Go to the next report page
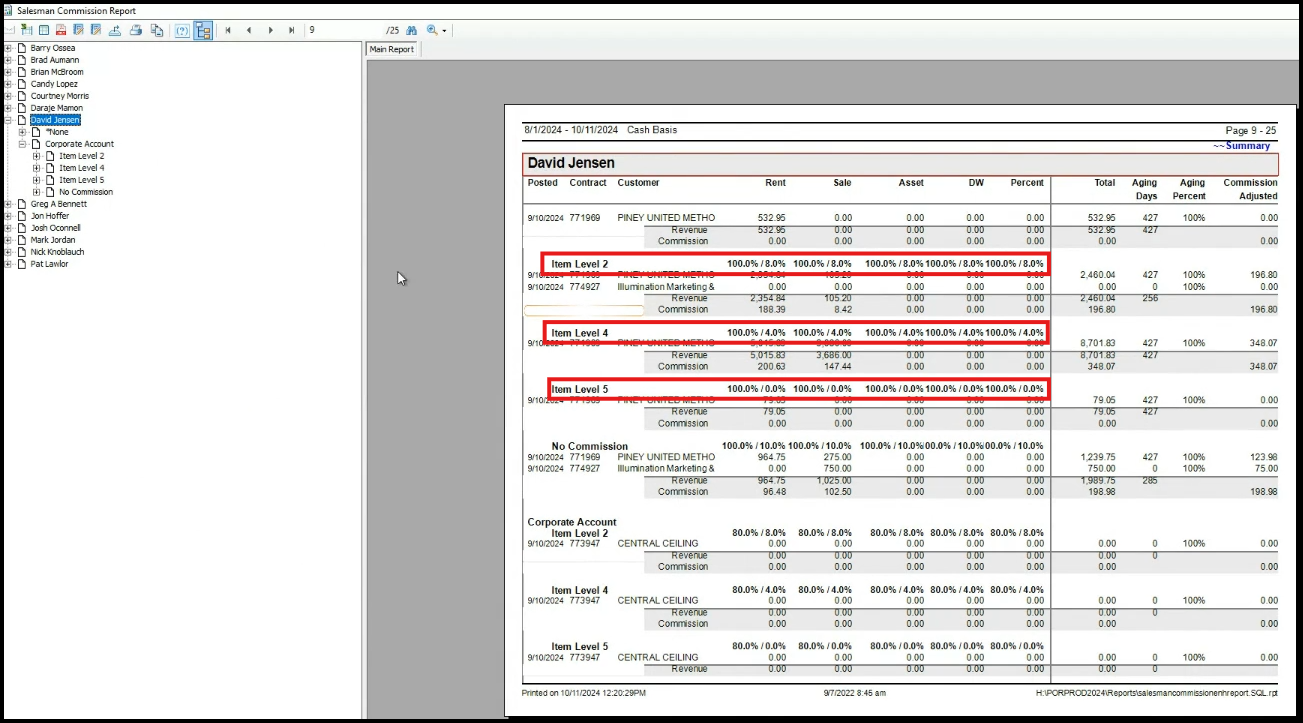The height and width of the screenshot is (723, 1303). click(x=270, y=30)
